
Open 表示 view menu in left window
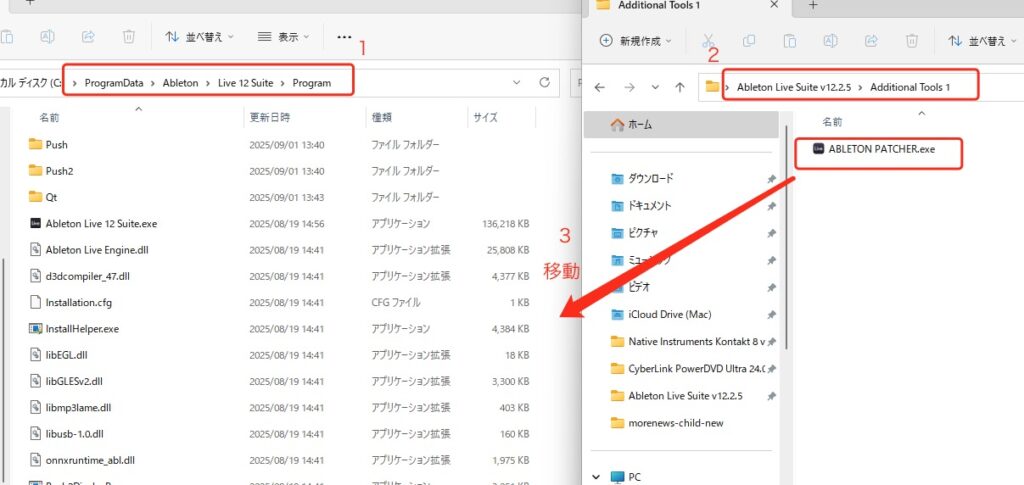(283, 37)
